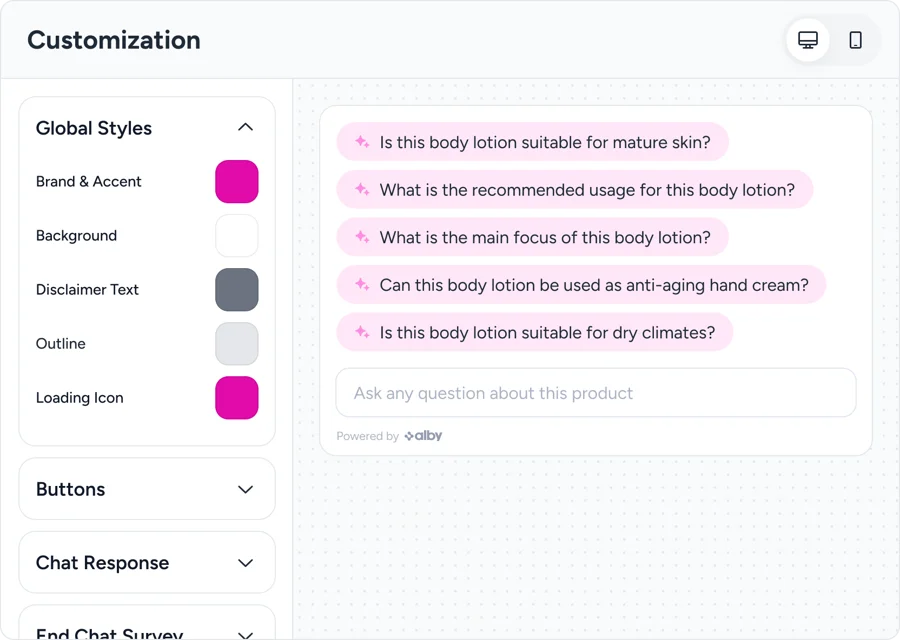Open the Outline color swatch

pos(236,343)
